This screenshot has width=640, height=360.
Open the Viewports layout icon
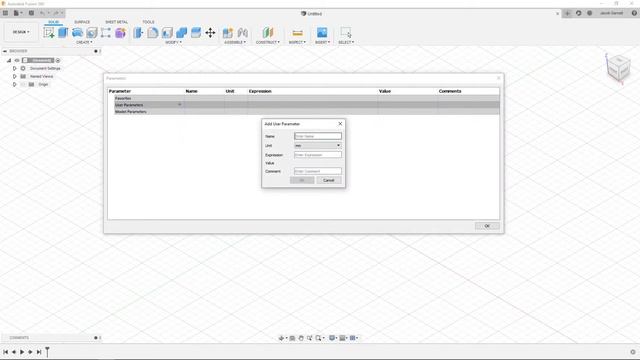coord(353,338)
